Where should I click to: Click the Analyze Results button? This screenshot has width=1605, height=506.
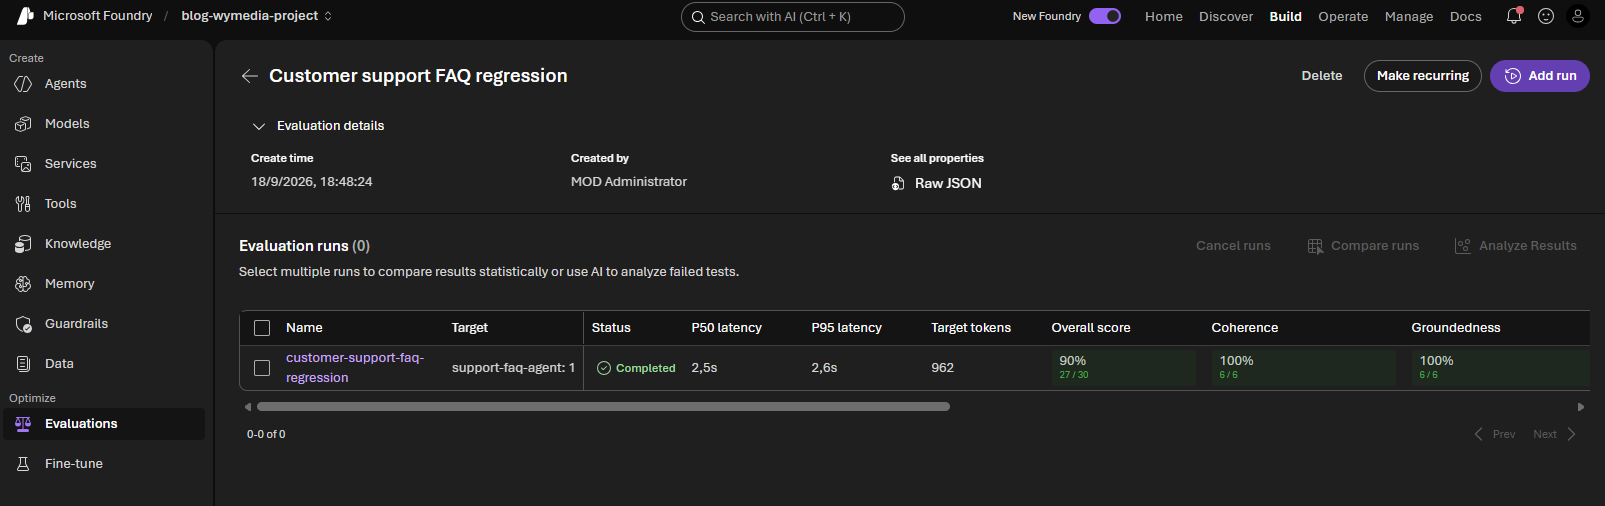[x=1515, y=246]
